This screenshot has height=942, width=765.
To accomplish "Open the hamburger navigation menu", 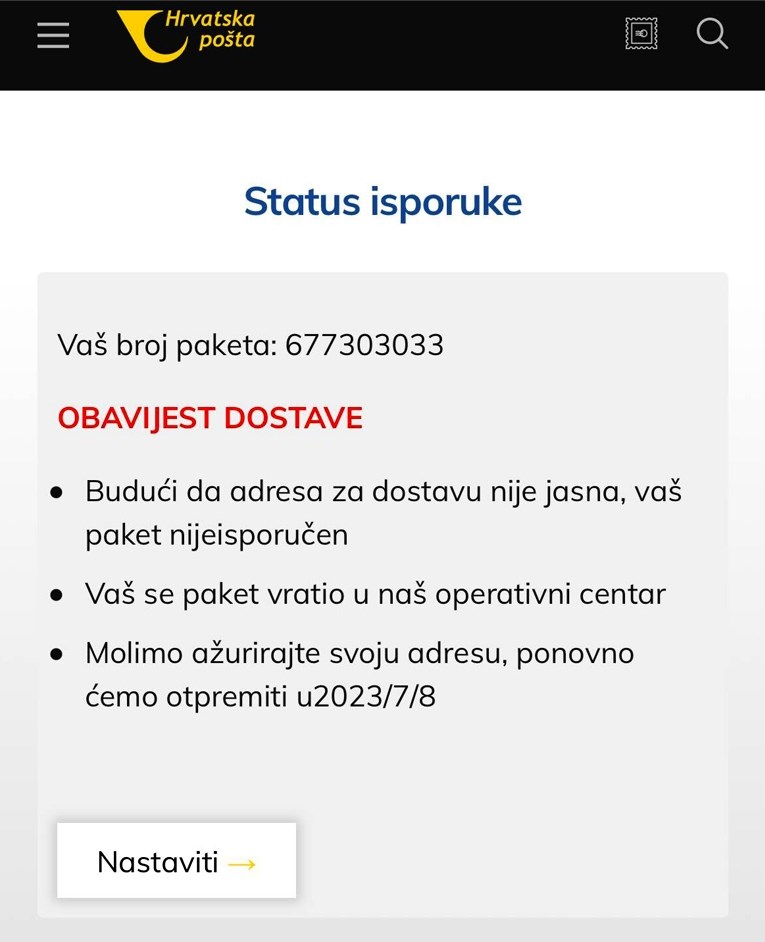I will (53, 35).
